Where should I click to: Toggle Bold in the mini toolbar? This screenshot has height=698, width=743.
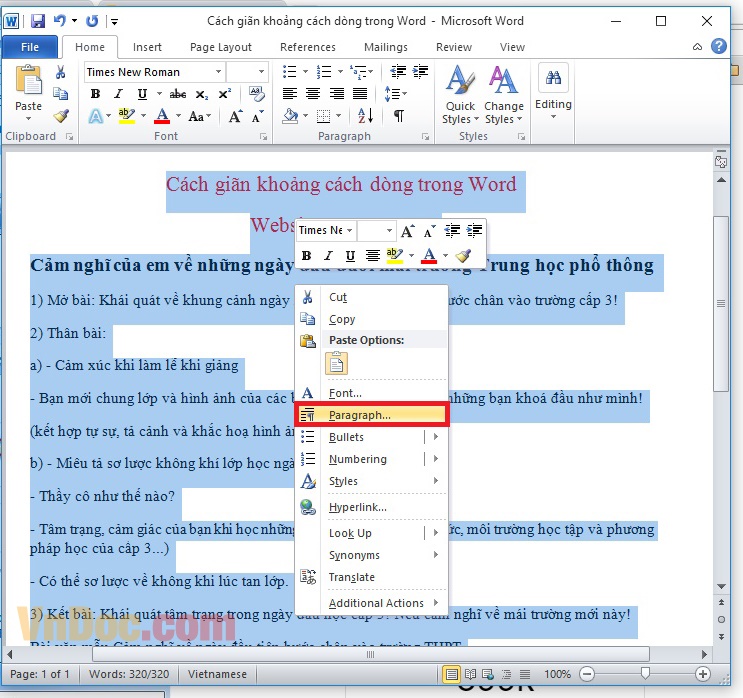(x=307, y=256)
